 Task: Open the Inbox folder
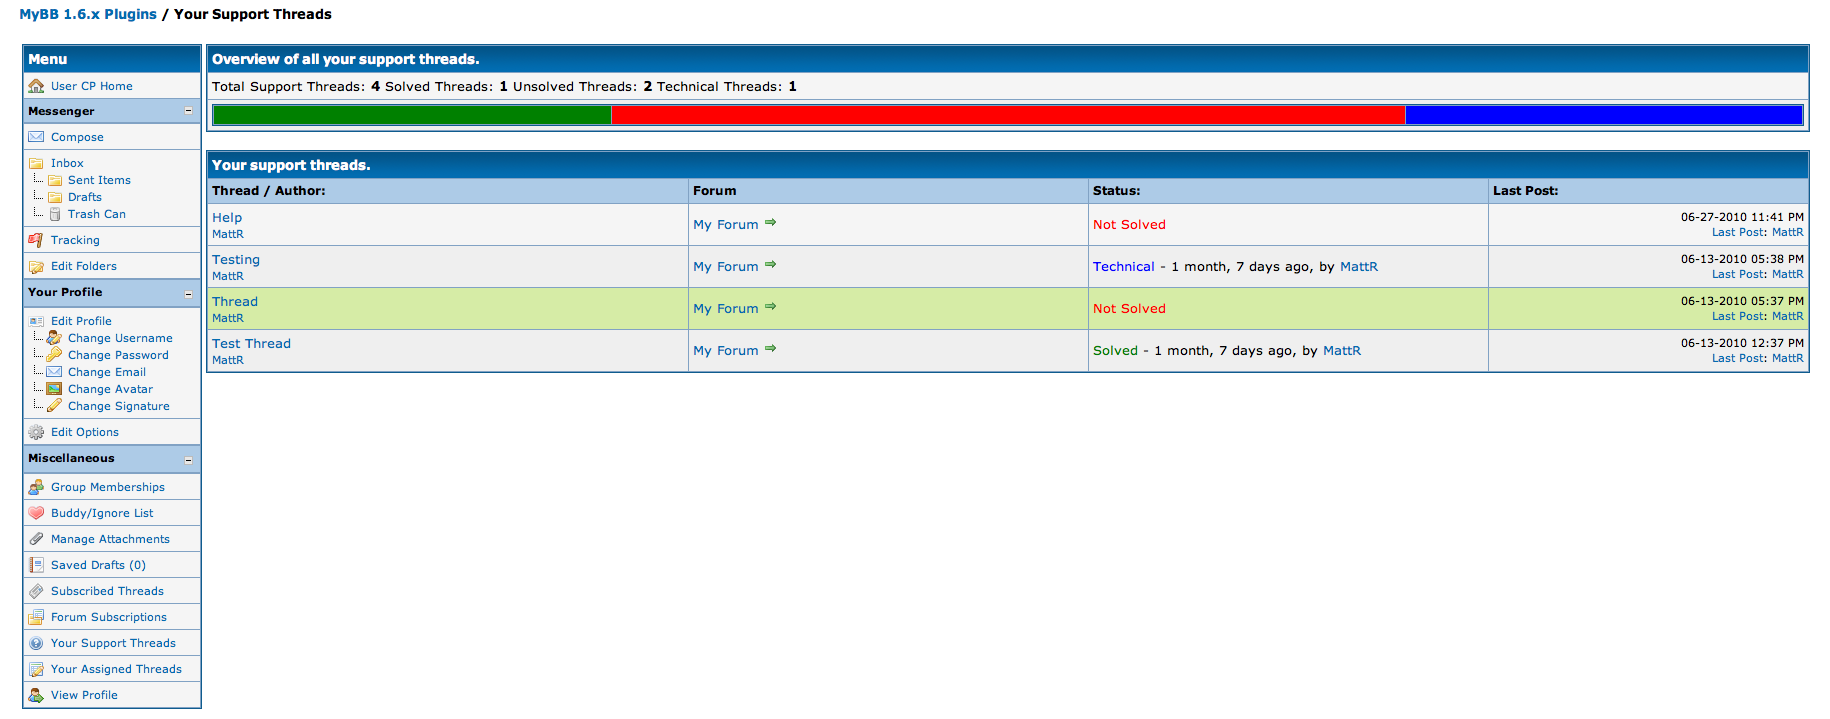coord(67,163)
